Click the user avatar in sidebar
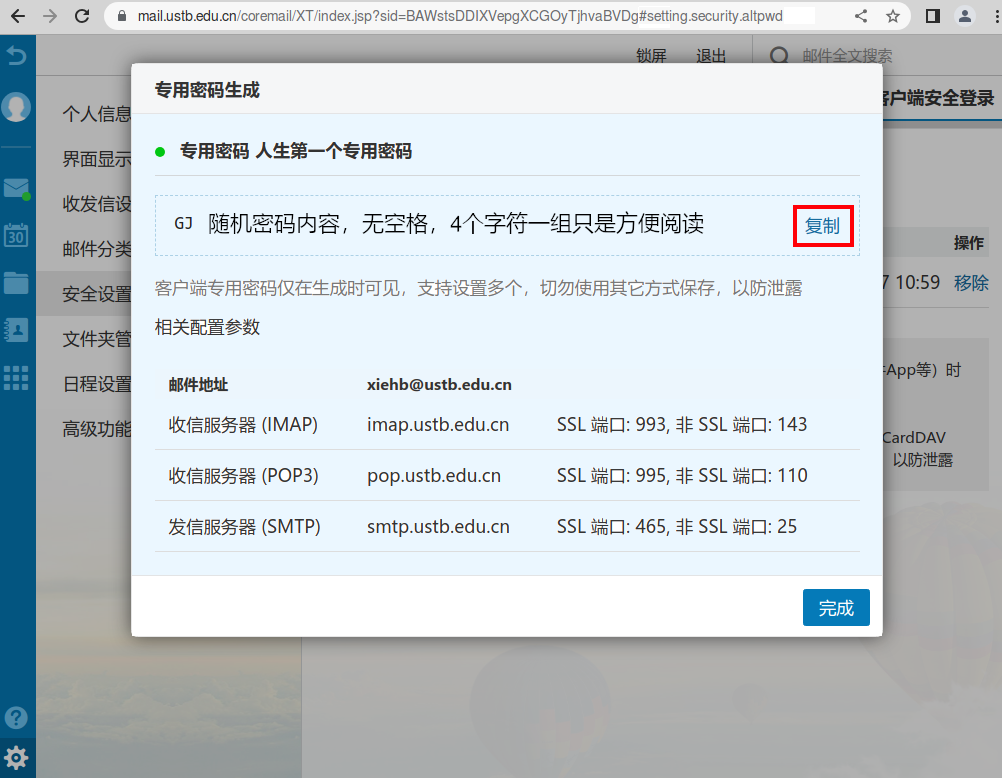 [16, 107]
